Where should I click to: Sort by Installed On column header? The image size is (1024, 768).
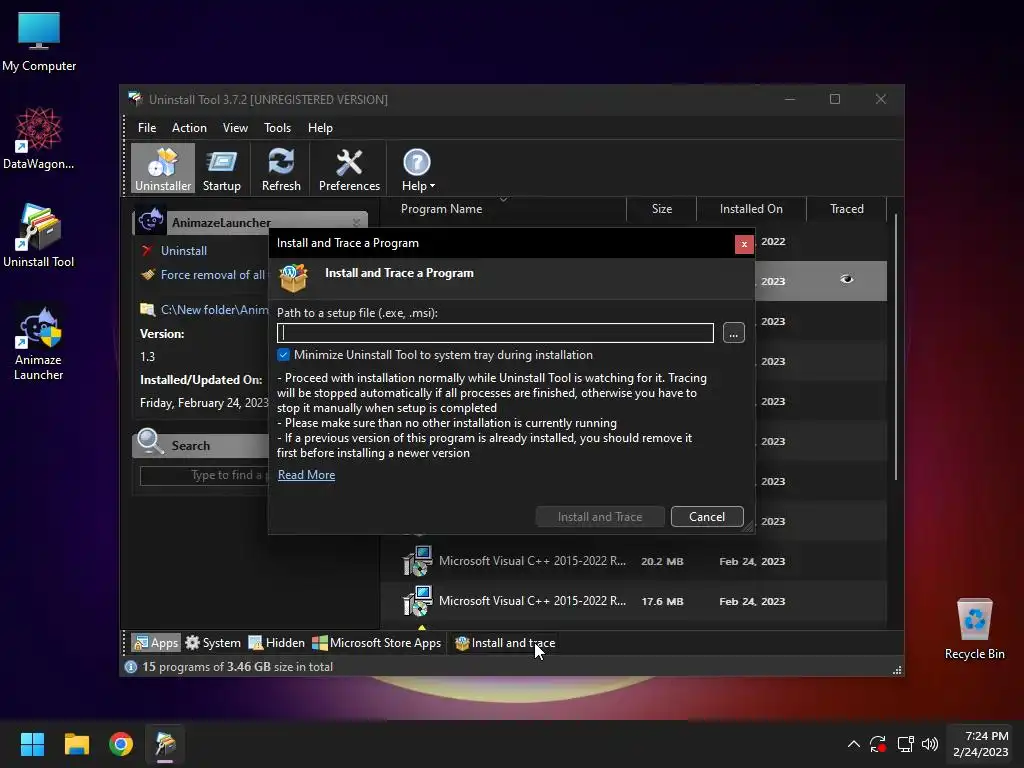coord(751,209)
